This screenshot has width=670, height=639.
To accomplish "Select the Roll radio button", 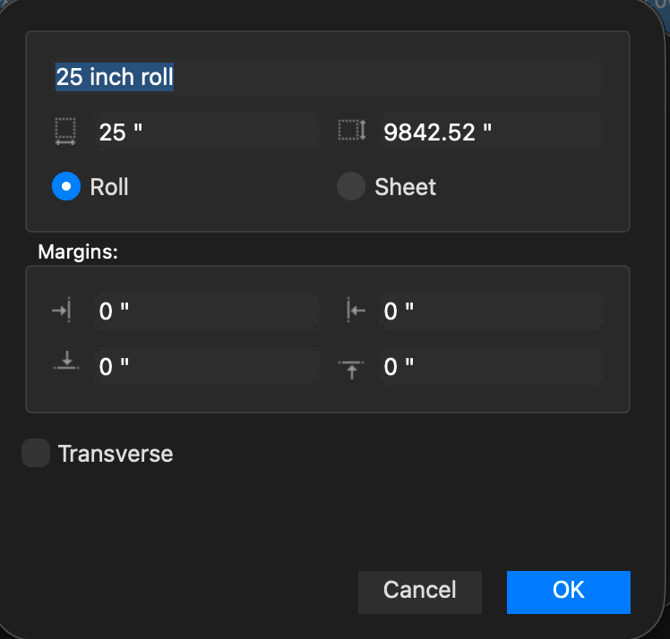I will point(66,186).
